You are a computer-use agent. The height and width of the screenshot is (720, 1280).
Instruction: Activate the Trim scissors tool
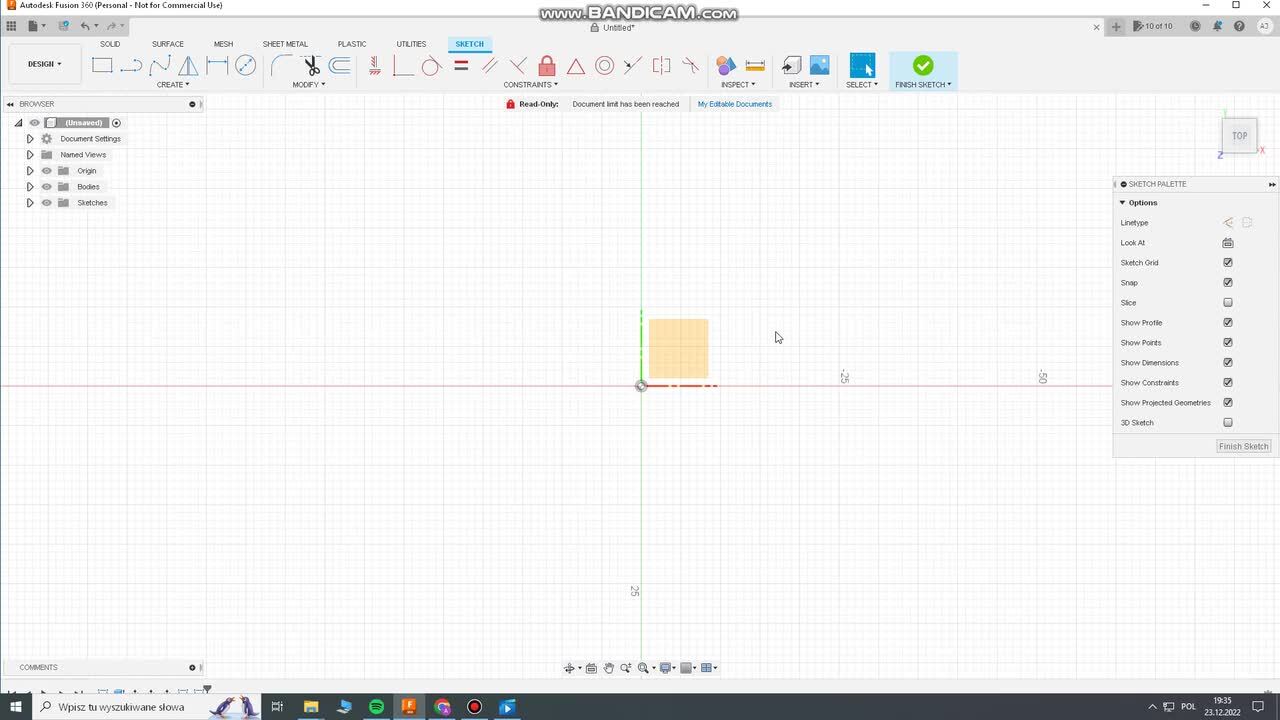(312, 66)
